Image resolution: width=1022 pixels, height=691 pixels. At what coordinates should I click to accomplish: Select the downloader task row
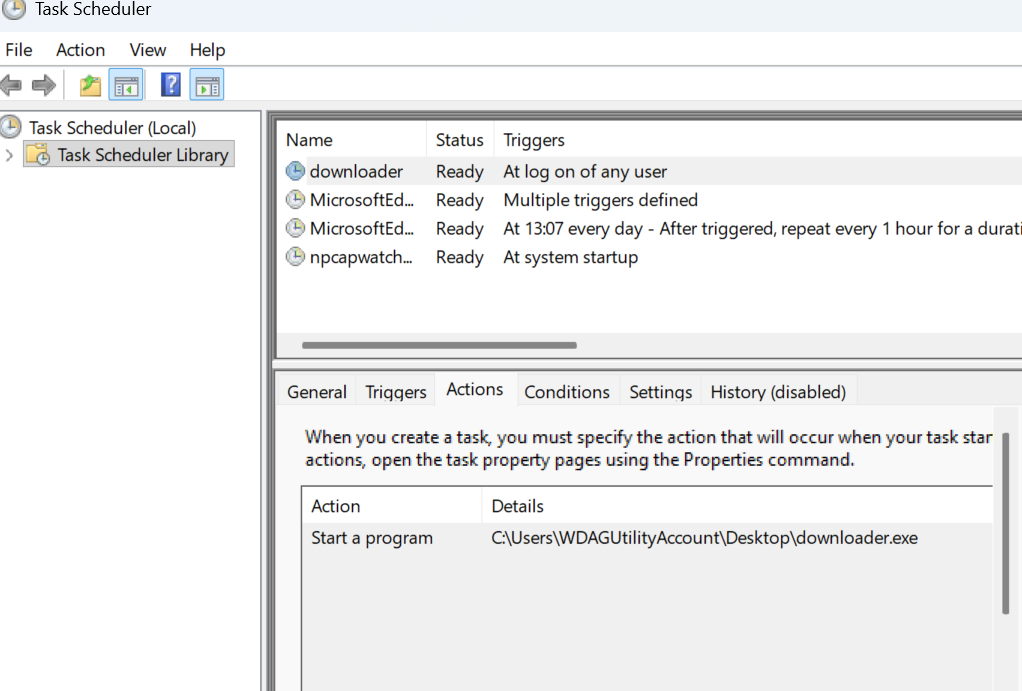[650, 171]
